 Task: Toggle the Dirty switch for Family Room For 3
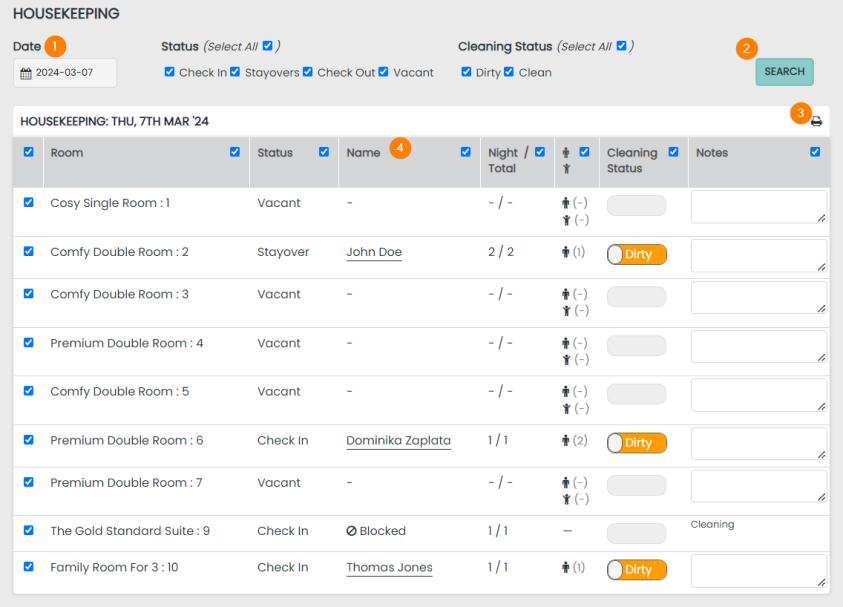pyautogui.click(x=636, y=570)
